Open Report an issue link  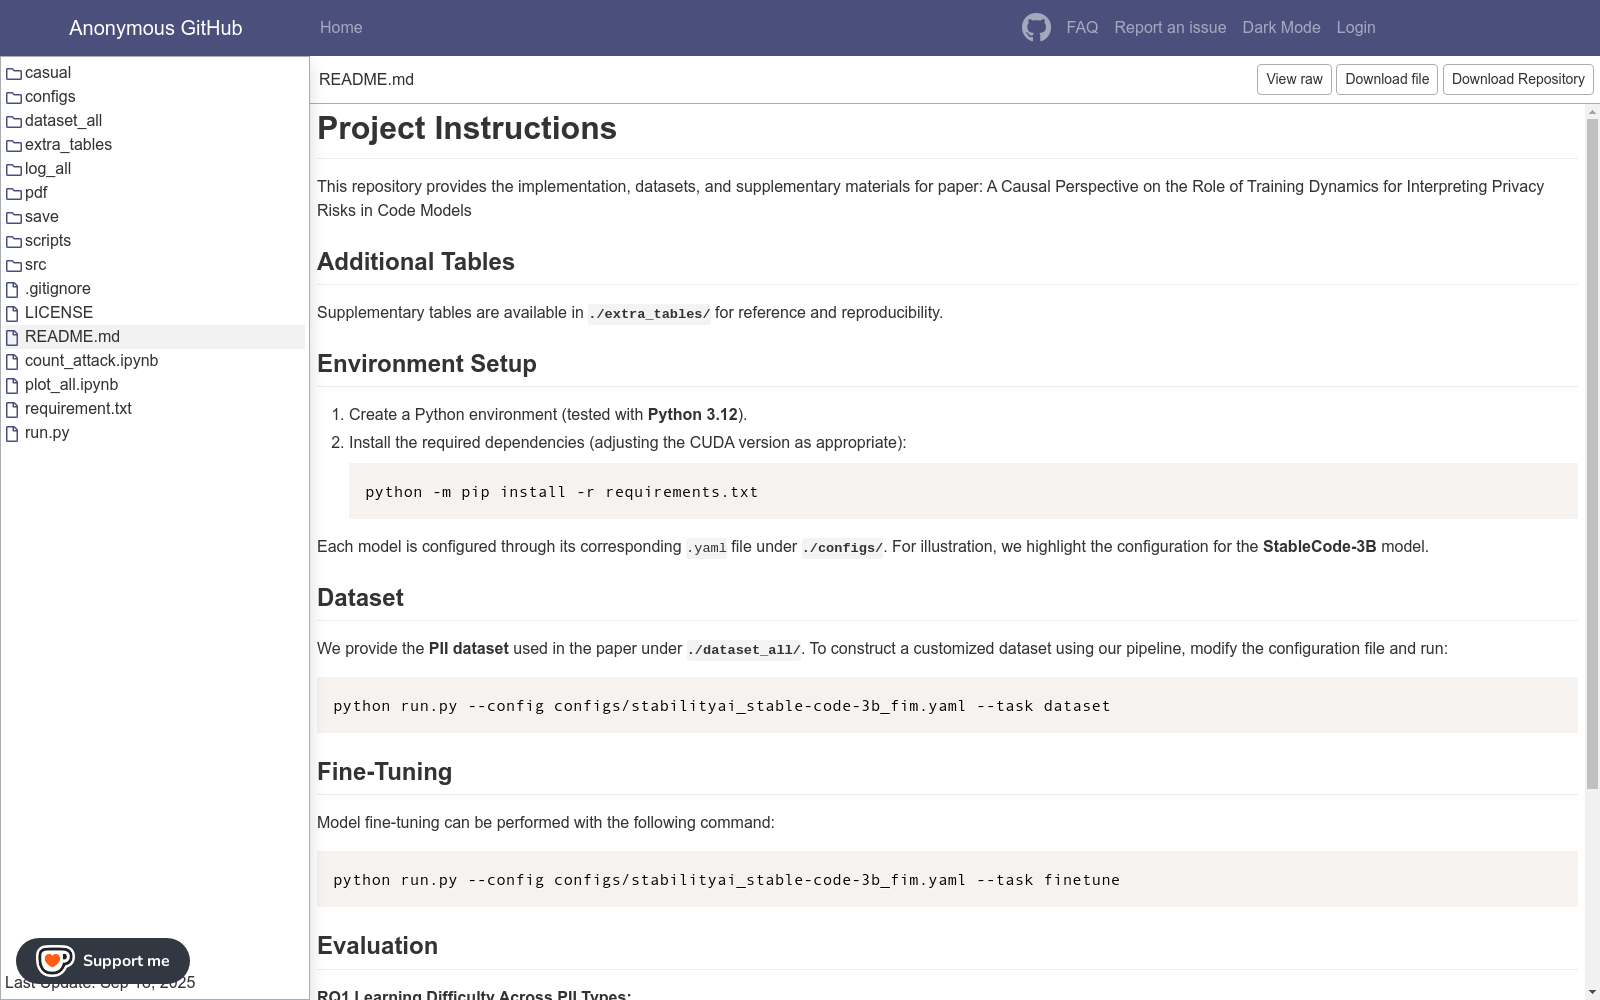click(x=1170, y=27)
